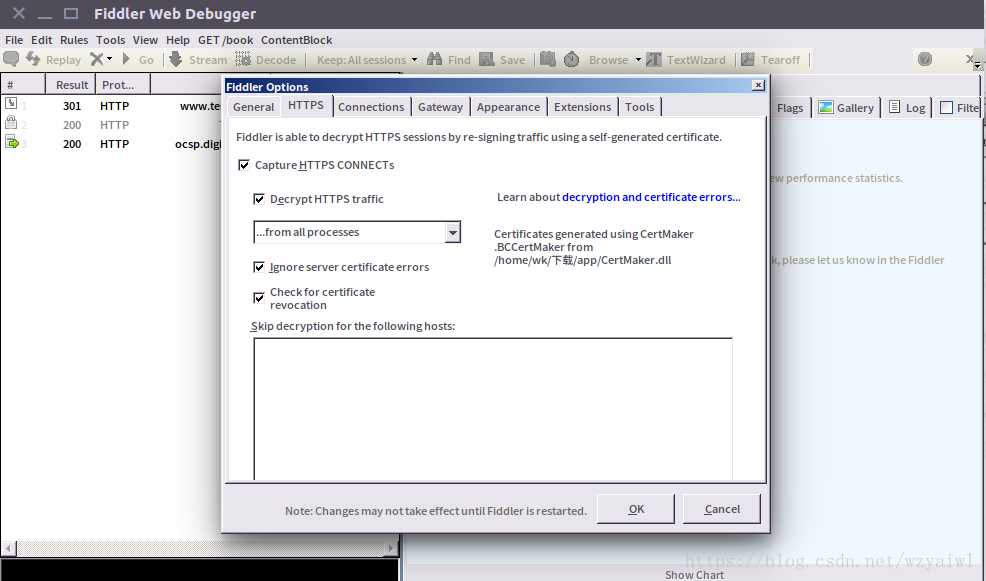Open the Rules menu
986x581 pixels.
pyautogui.click(x=74, y=40)
